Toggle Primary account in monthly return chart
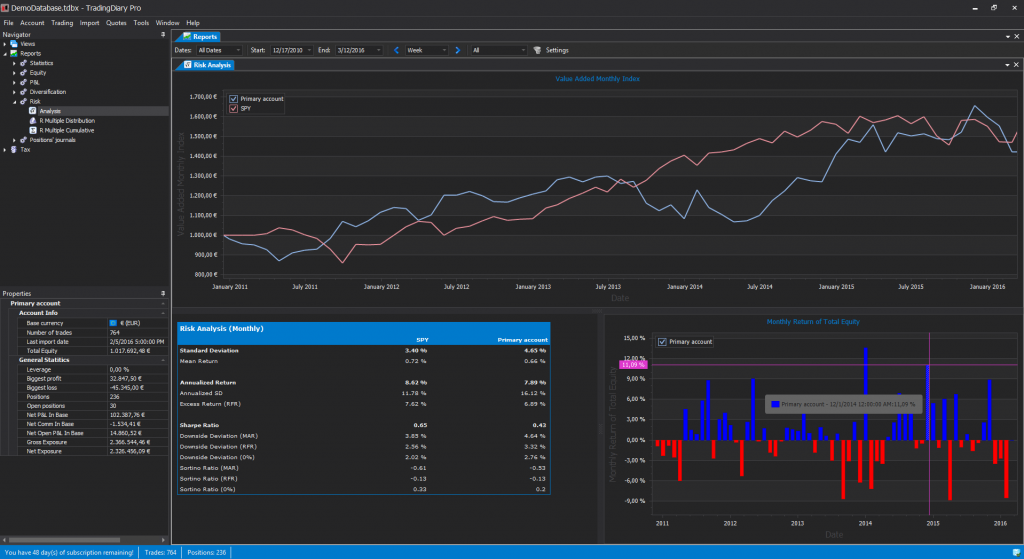This screenshot has height=559, width=1024. tap(662, 342)
